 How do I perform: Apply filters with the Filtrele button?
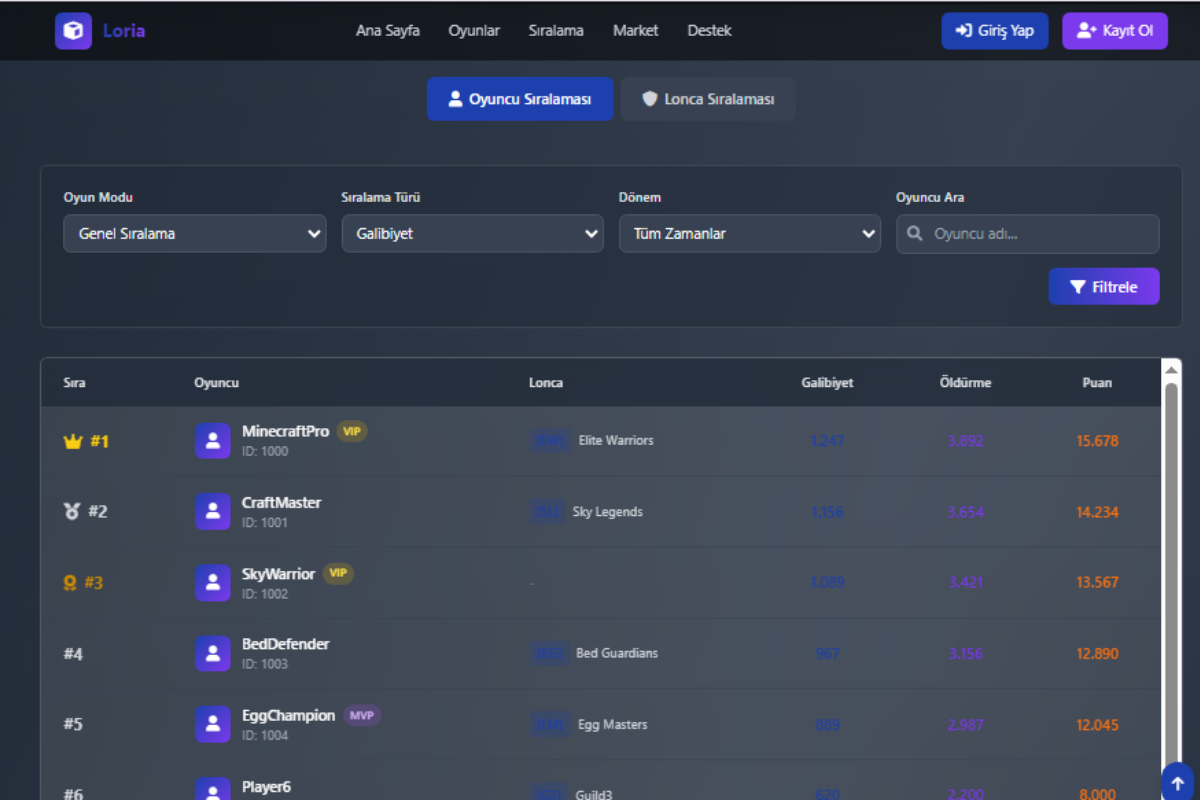coord(1103,287)
